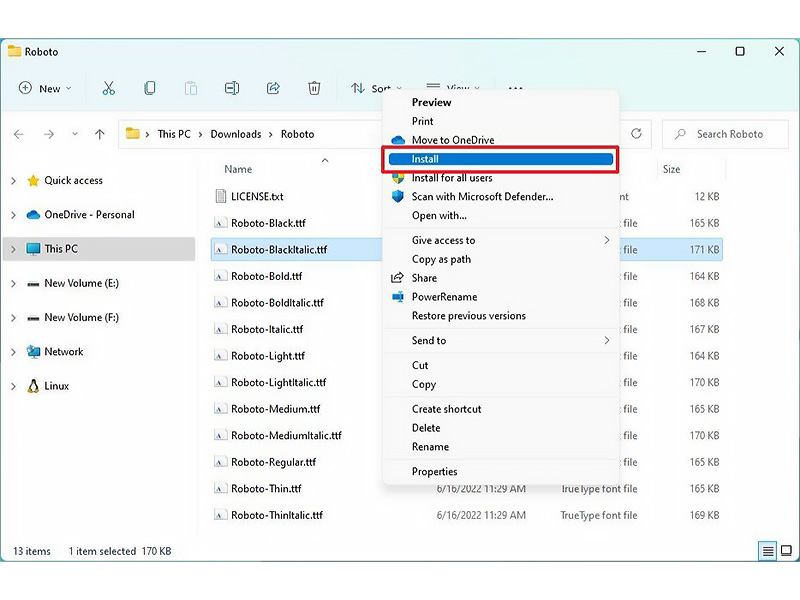
Task: Open the New item dropdown
Action: pyautogui.click(x=45, y=88)
